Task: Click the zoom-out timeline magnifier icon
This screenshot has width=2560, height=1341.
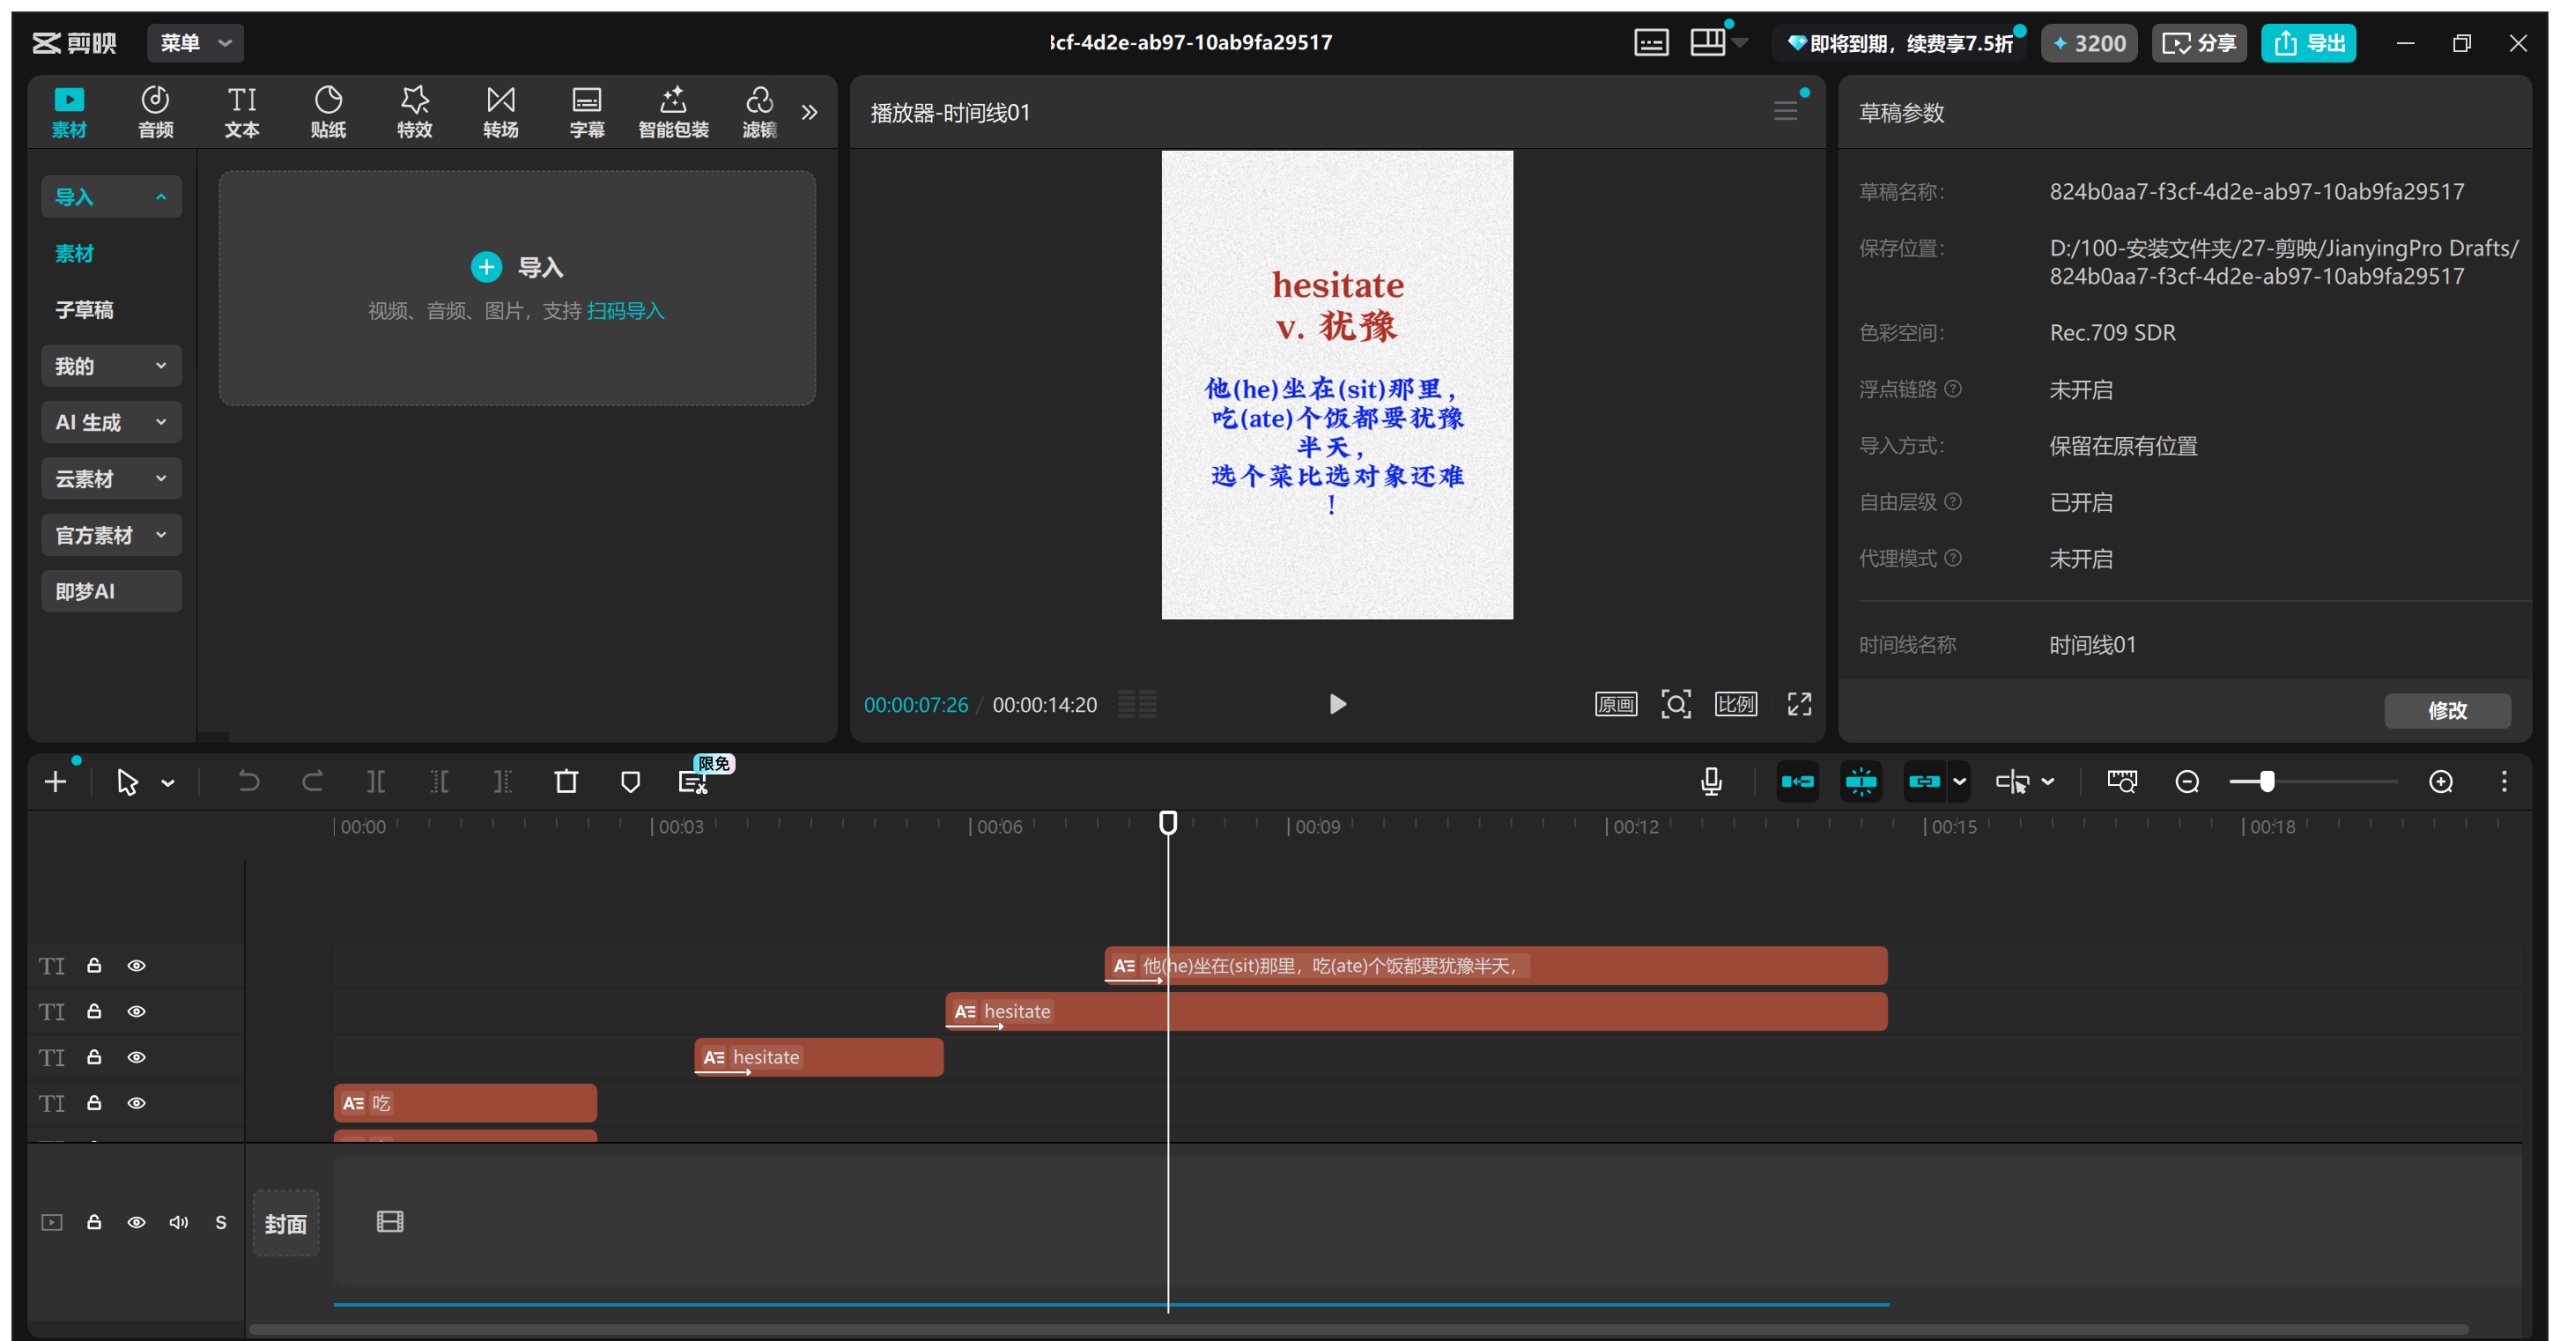Action: [x=2187, y=782]
